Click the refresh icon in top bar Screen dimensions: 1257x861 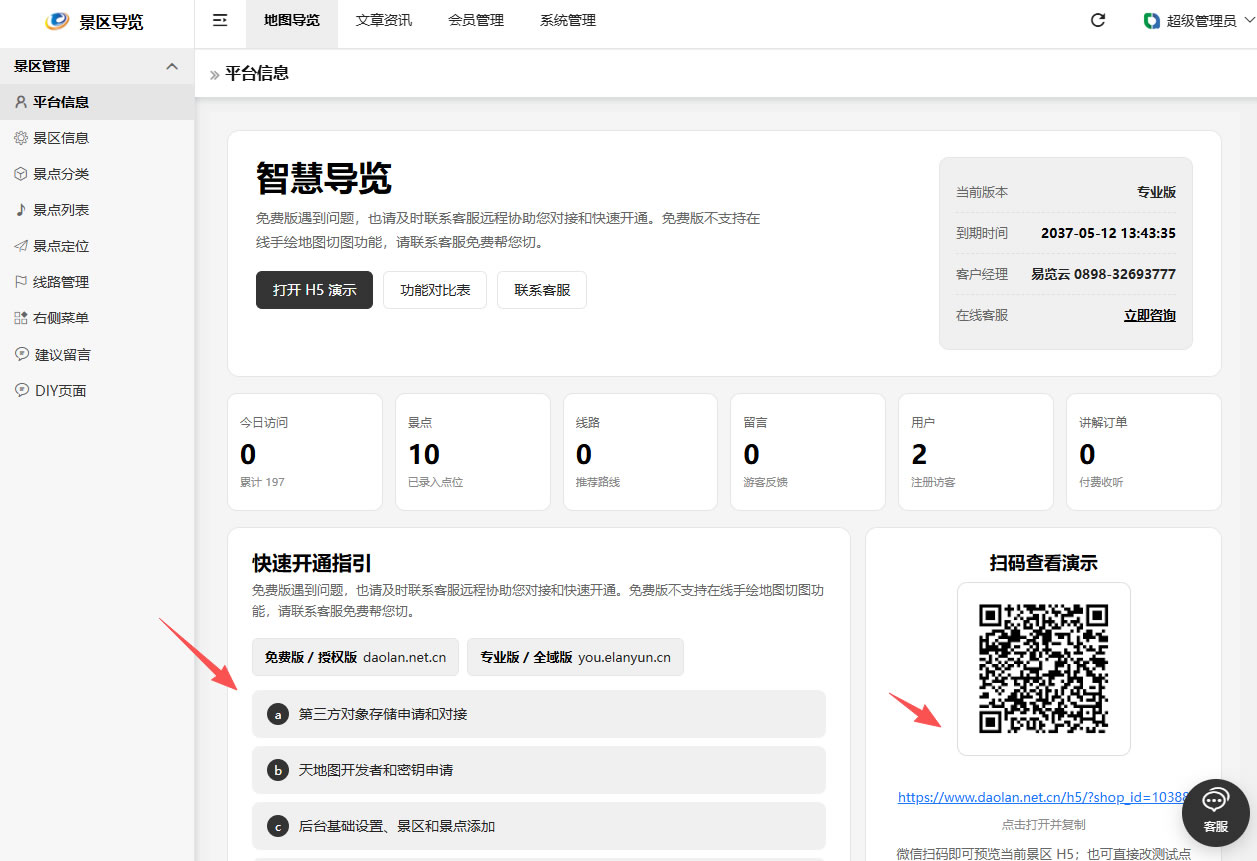1097,20
